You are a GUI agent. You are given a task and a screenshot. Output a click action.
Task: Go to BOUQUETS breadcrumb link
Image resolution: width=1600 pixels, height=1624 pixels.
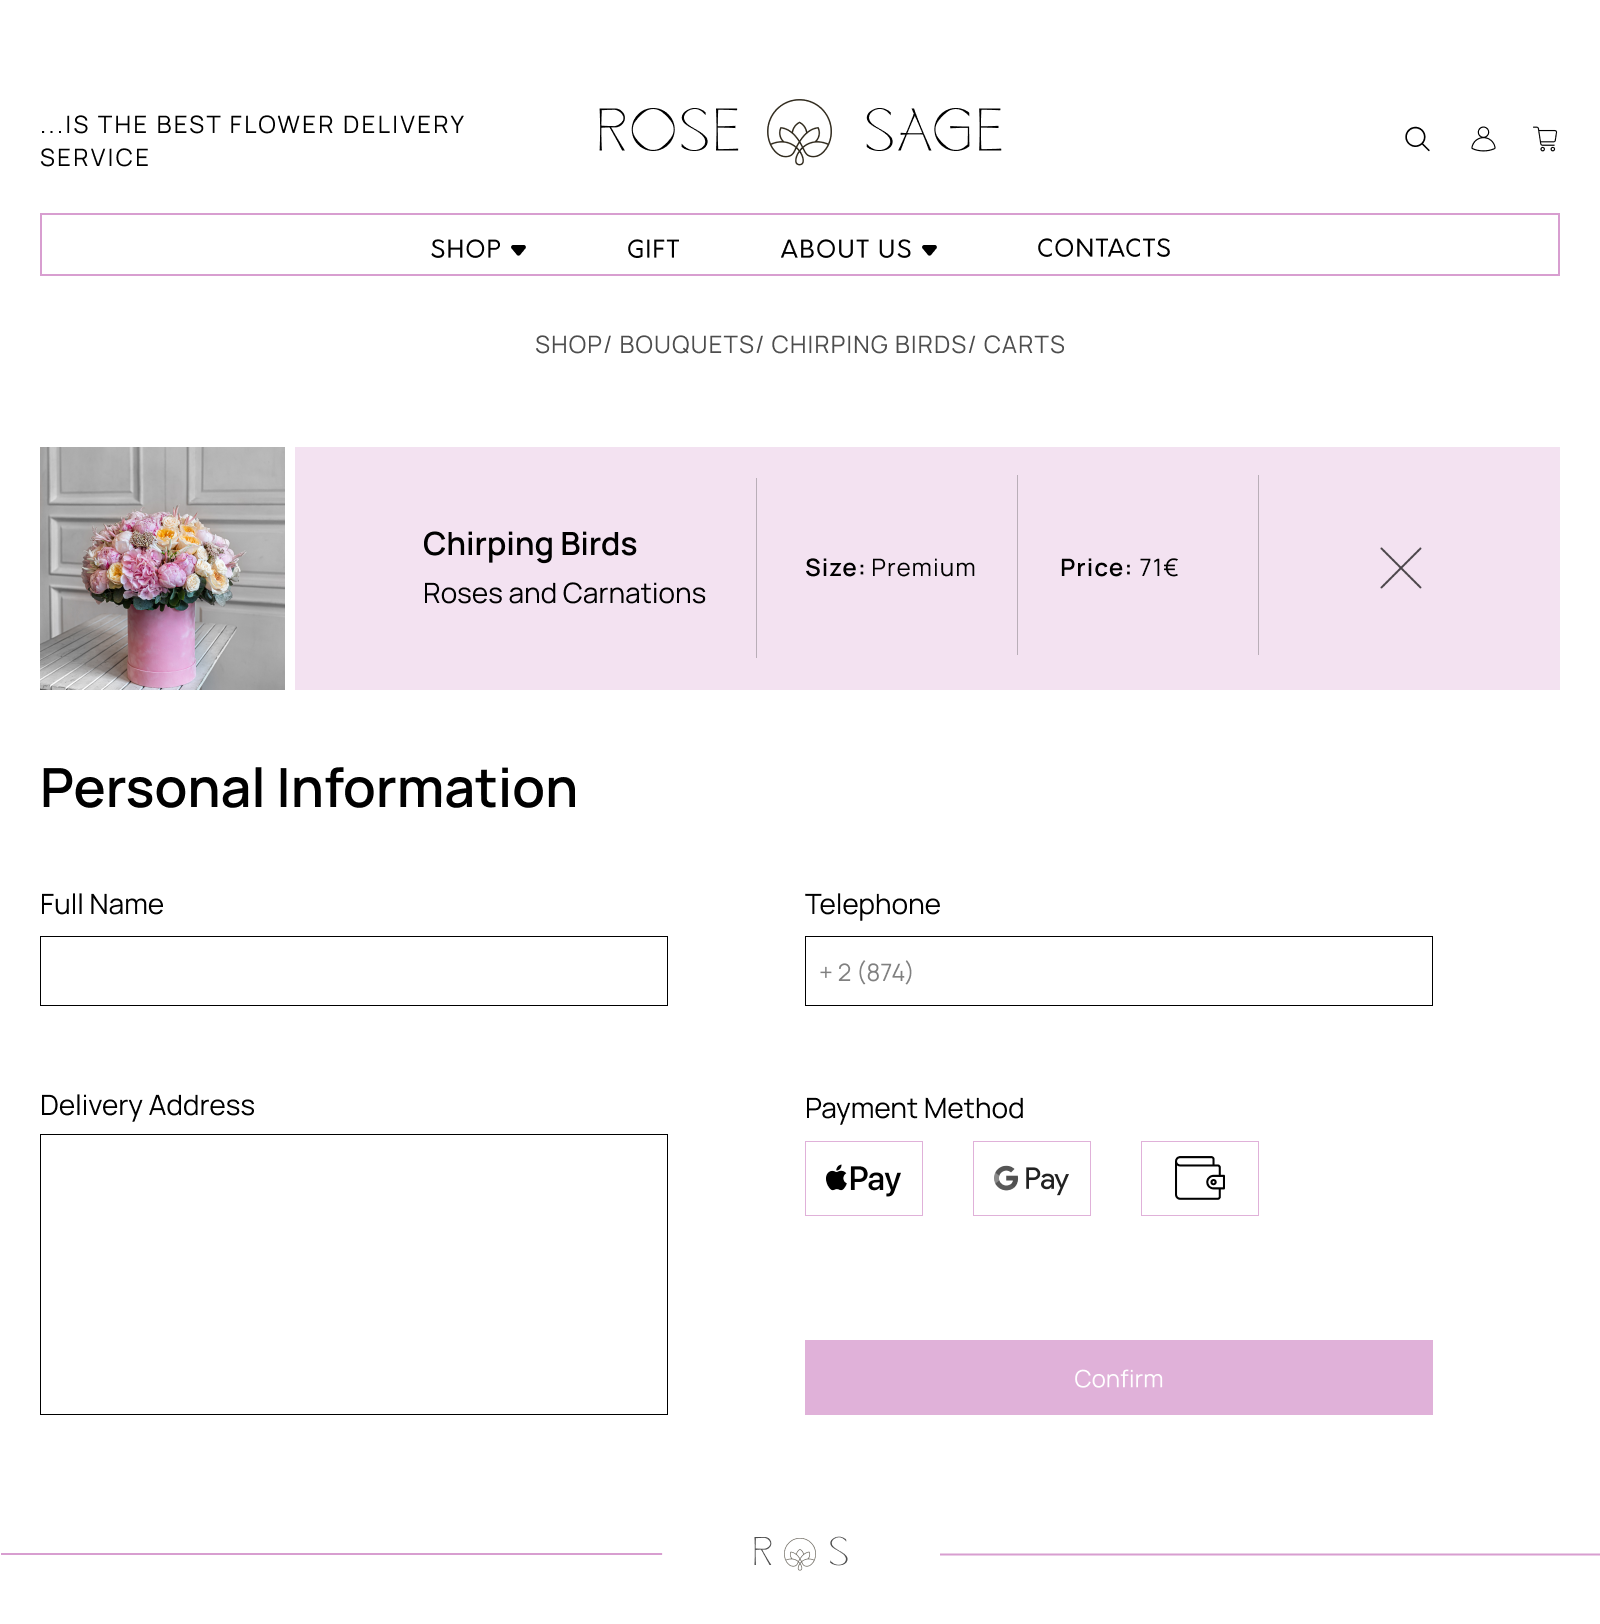(x=686, y=345)
